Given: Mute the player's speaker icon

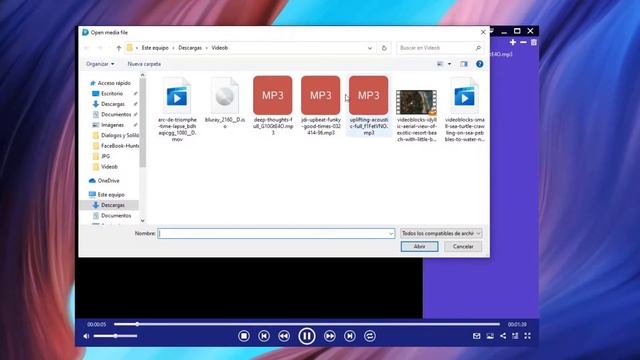Looking at the screenshot, I should coord(86,336).
